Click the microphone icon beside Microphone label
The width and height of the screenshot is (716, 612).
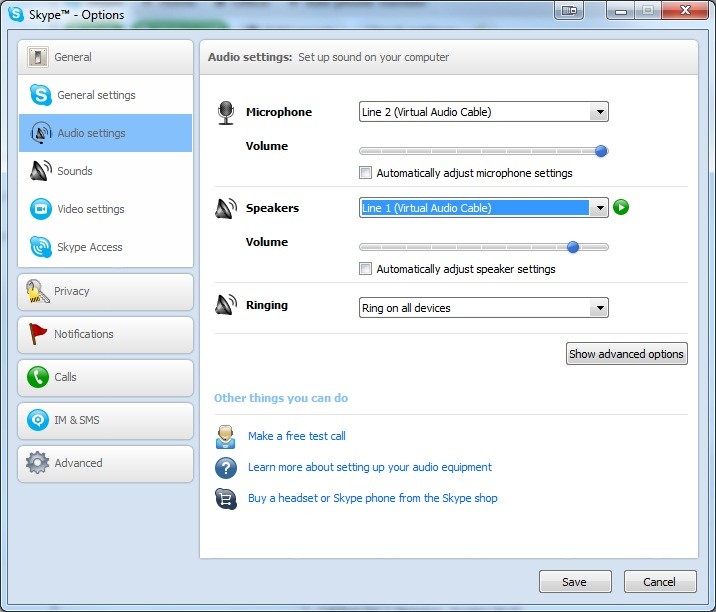[x=226, y=113]
